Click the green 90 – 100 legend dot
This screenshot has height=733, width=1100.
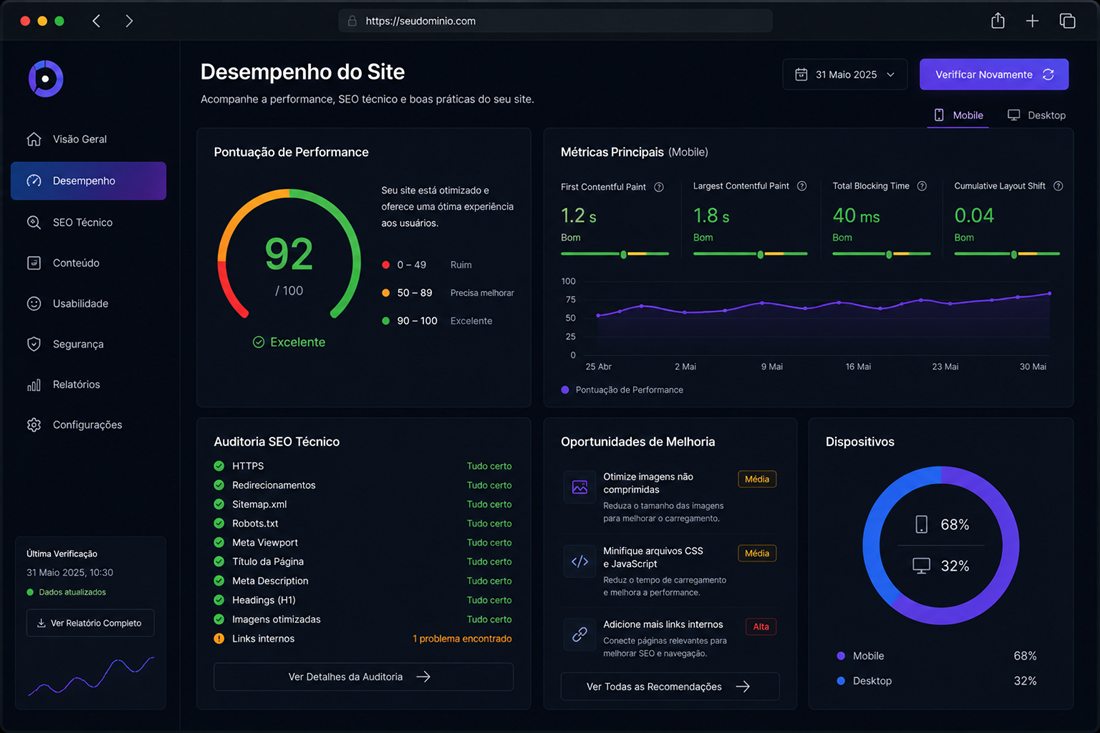click(x=386, y=321)
